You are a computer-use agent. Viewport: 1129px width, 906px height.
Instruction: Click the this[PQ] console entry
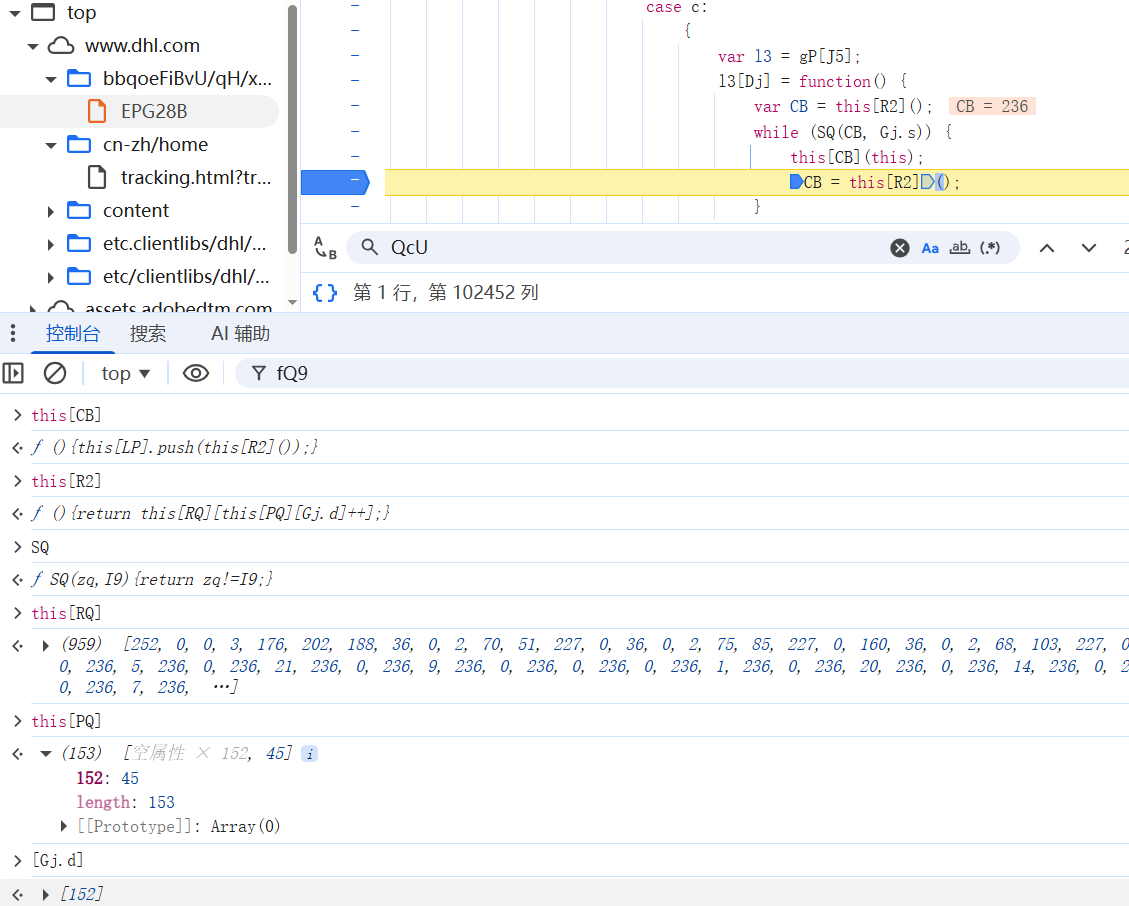(66, 722)
